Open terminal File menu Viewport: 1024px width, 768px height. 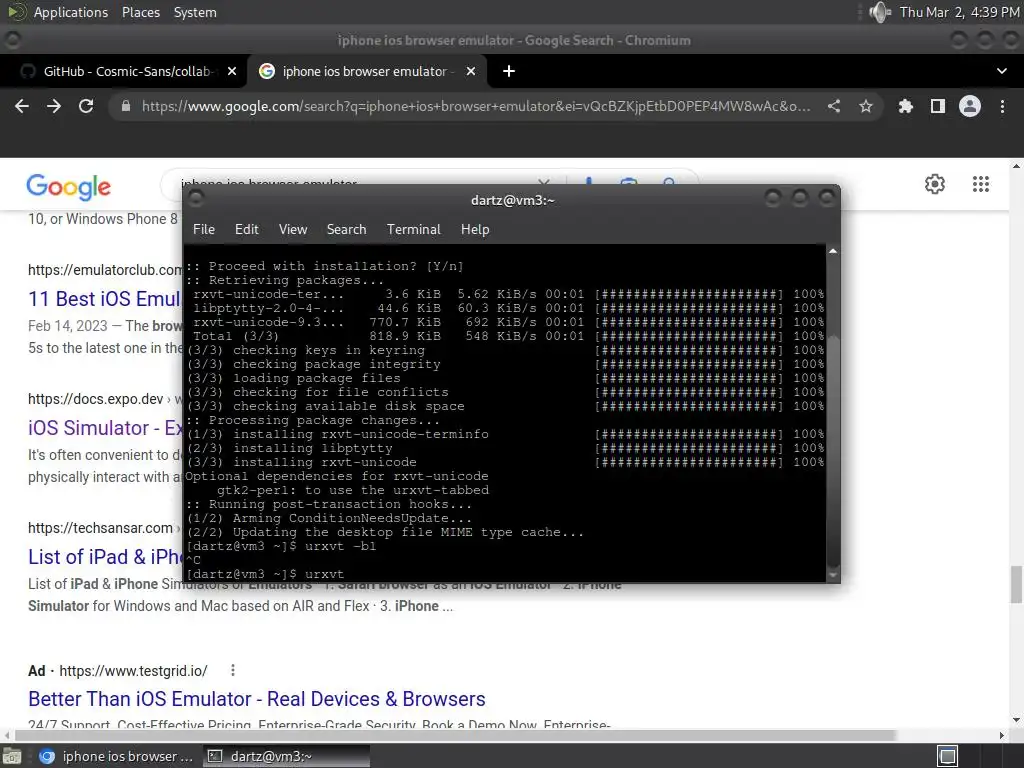[204, 229]
